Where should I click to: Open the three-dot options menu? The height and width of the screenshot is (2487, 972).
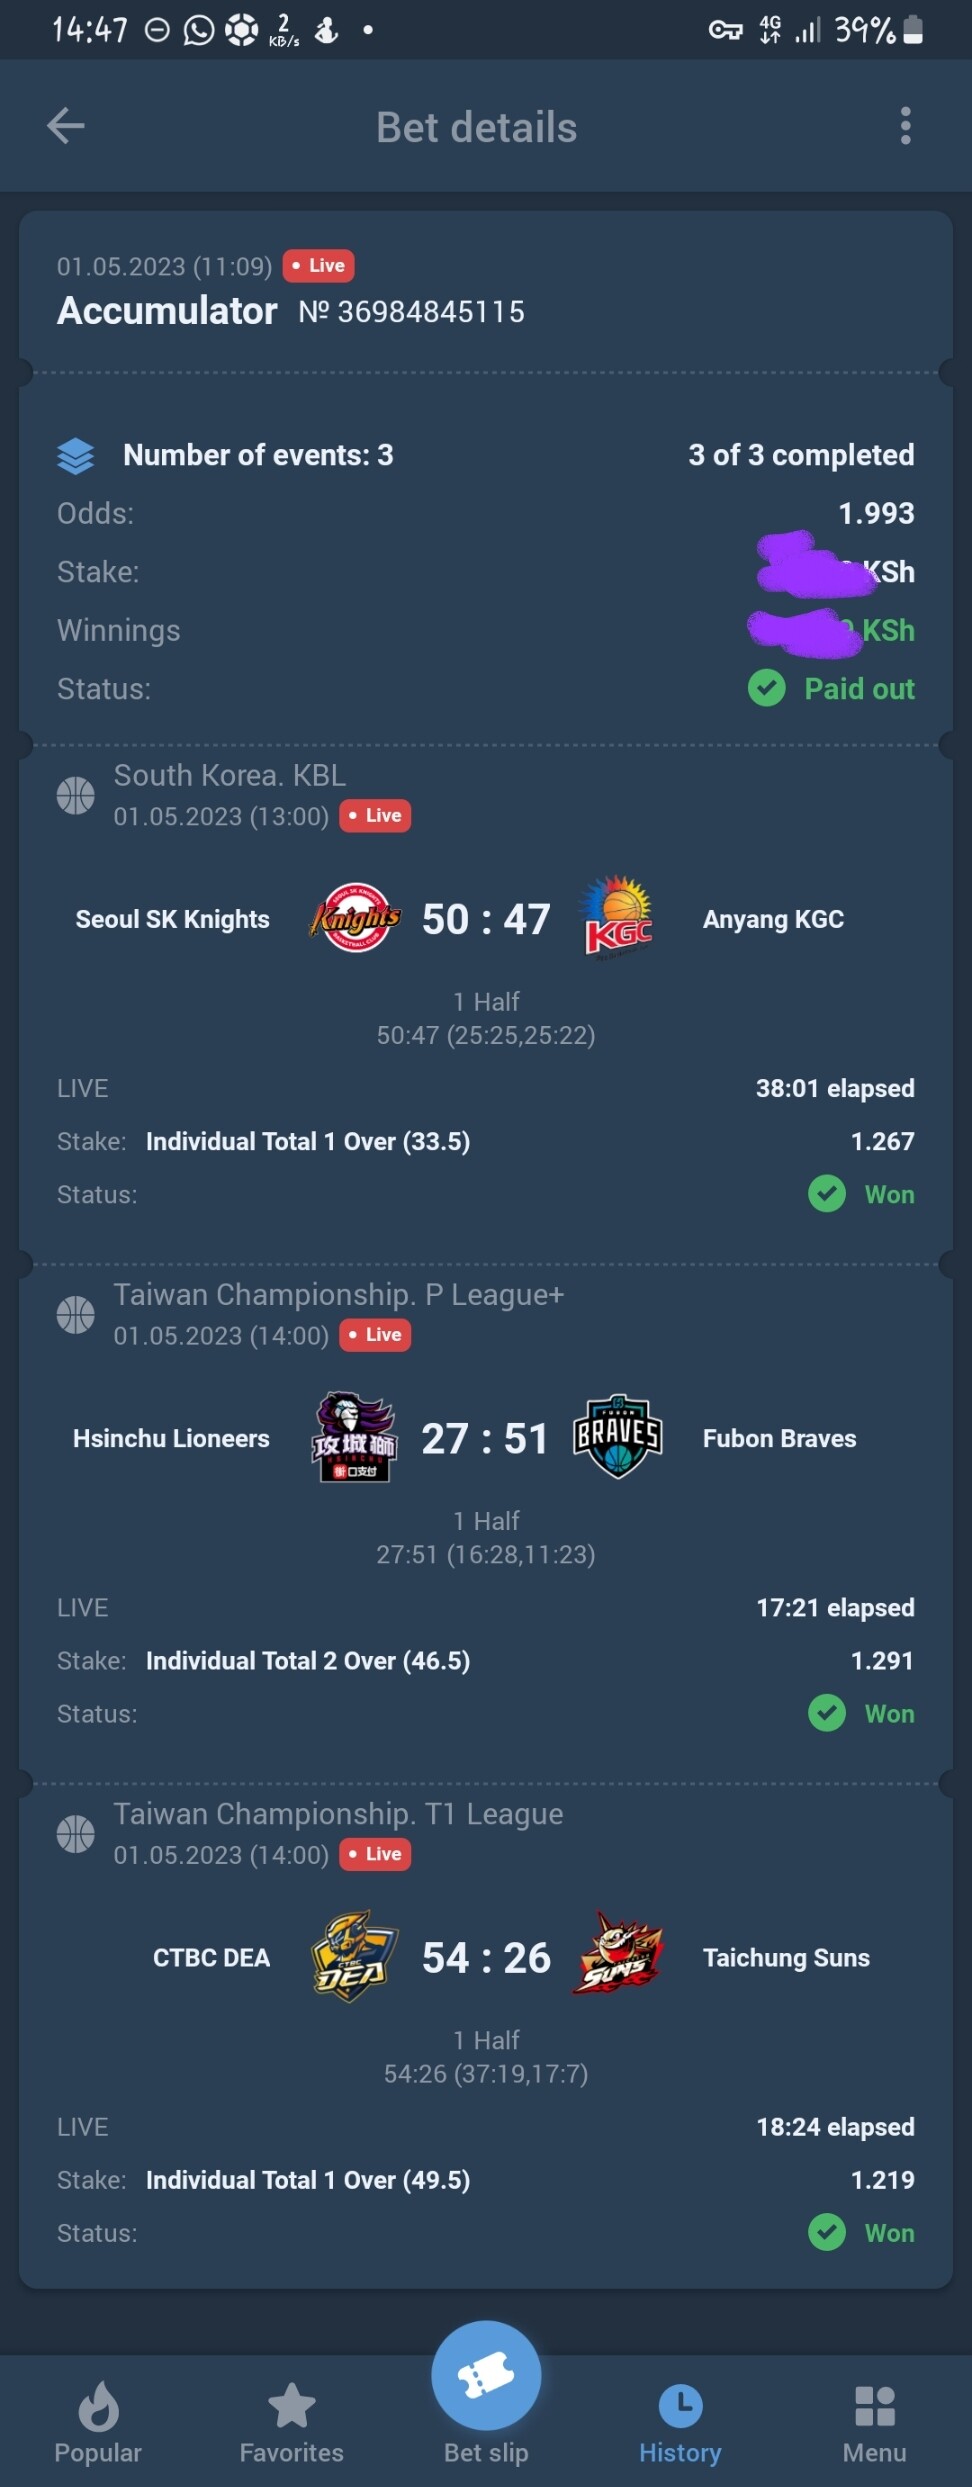pos(905,126)
